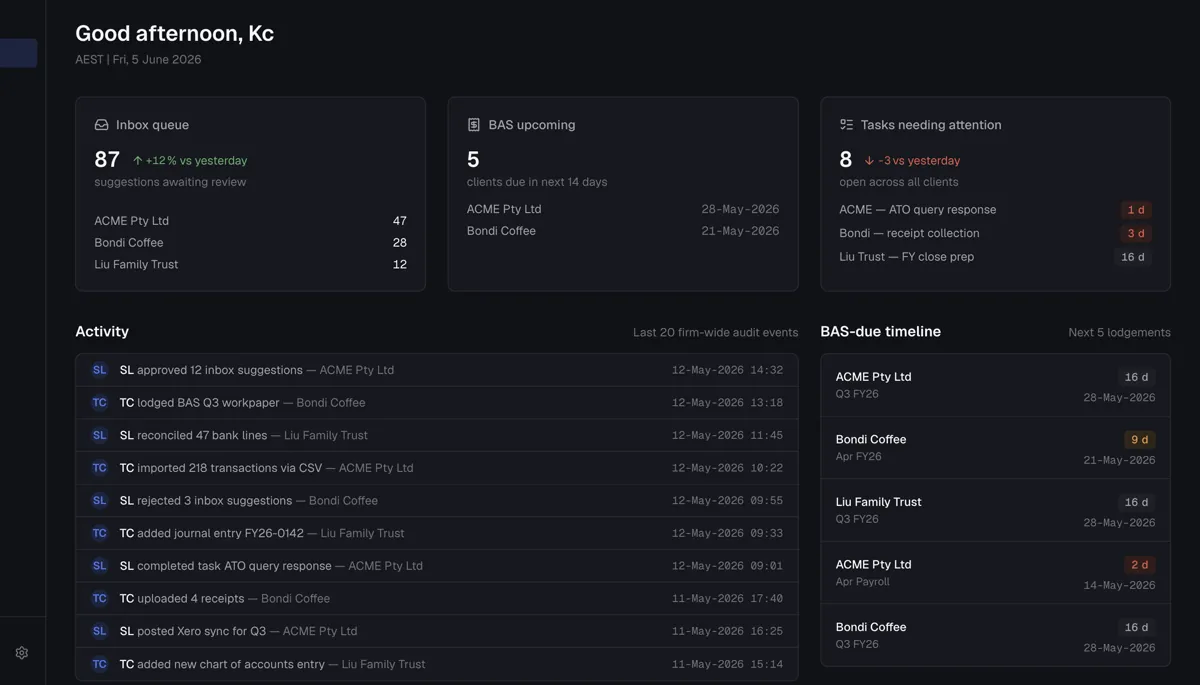Click the 9 d badge on Bondi Coffee Apr FY26
This screenshot has height=685, width=1200.
[x=1139, y=440]
